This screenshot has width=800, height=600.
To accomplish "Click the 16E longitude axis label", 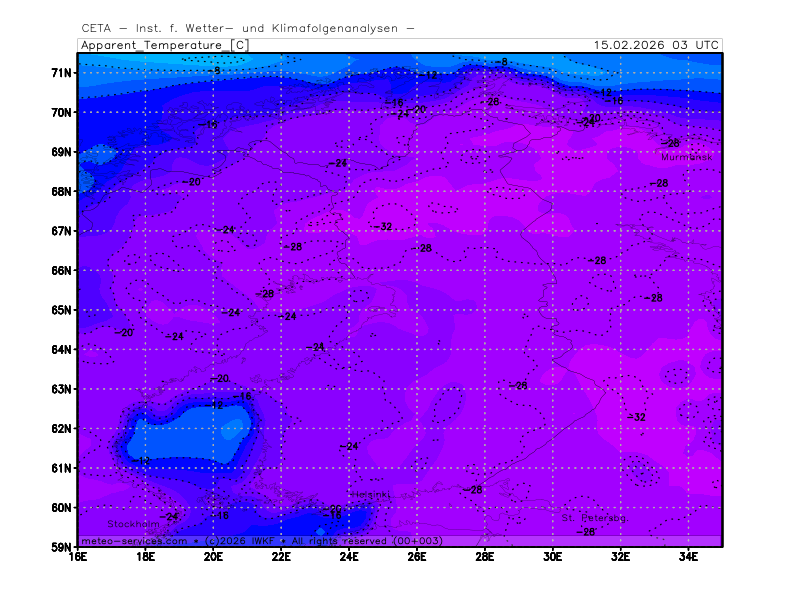I will [77, 557].
